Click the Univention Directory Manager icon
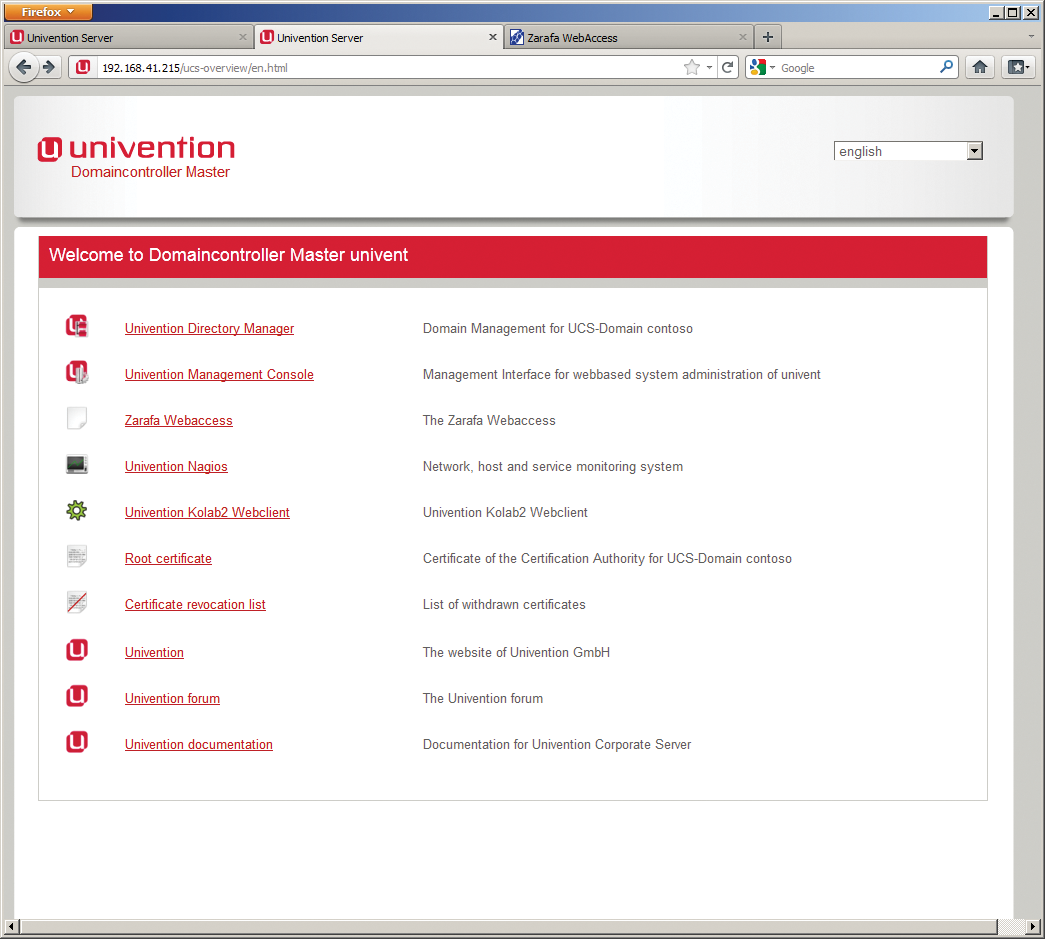Screen dimensions: 1045x939 77,326
